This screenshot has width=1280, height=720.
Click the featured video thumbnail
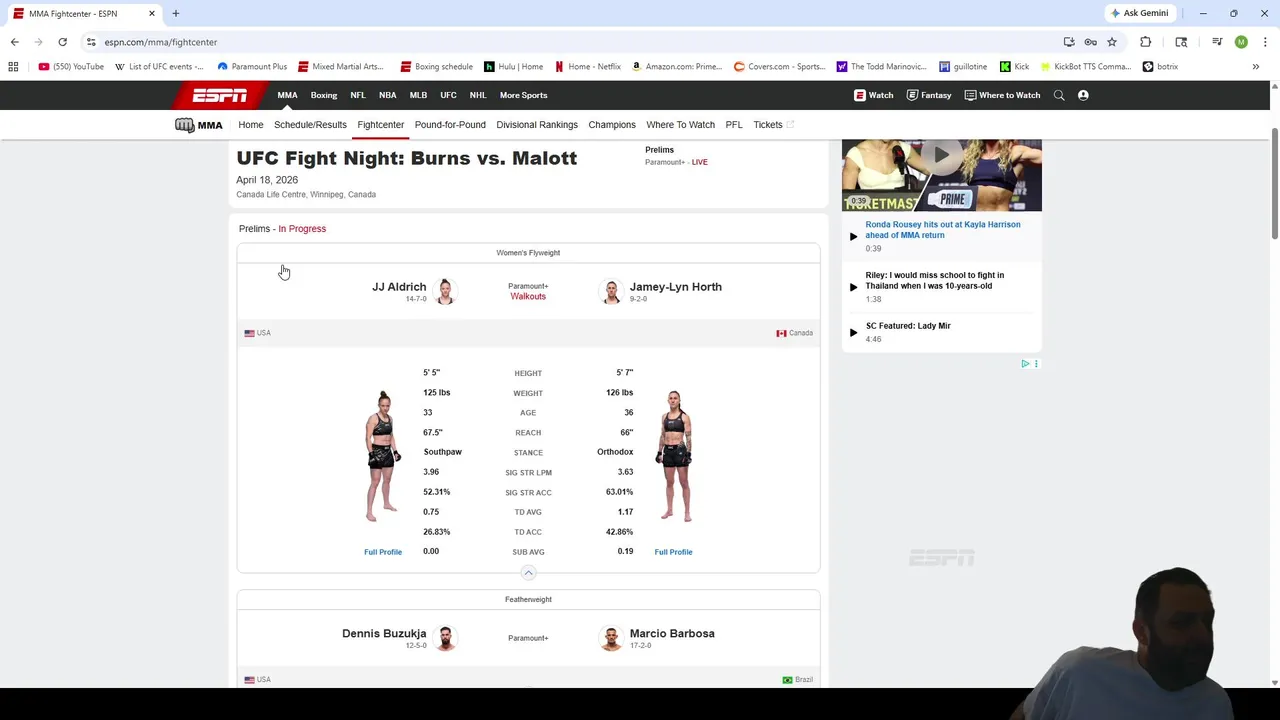(942, 175)
